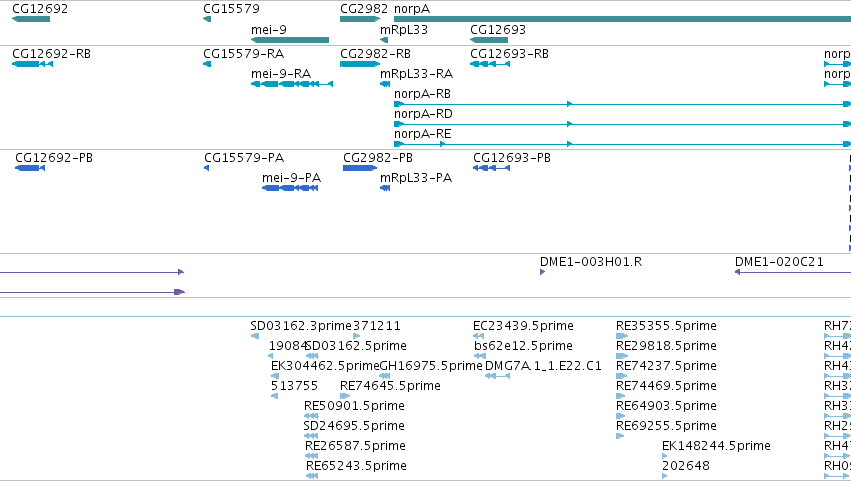Select the RE65243.5prime EST label

356,466
